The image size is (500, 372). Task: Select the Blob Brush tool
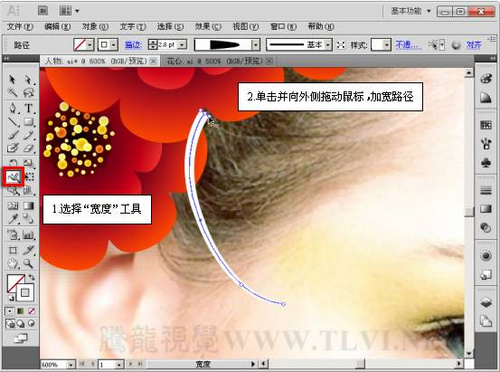click(x=12, y=147)
